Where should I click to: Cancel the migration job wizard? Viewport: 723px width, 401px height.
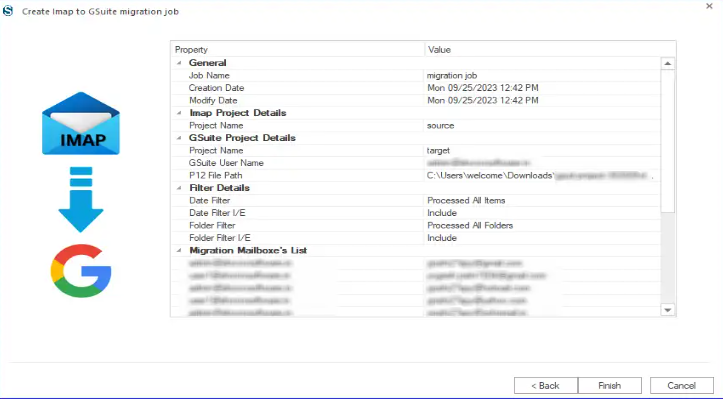coord(682,385)
